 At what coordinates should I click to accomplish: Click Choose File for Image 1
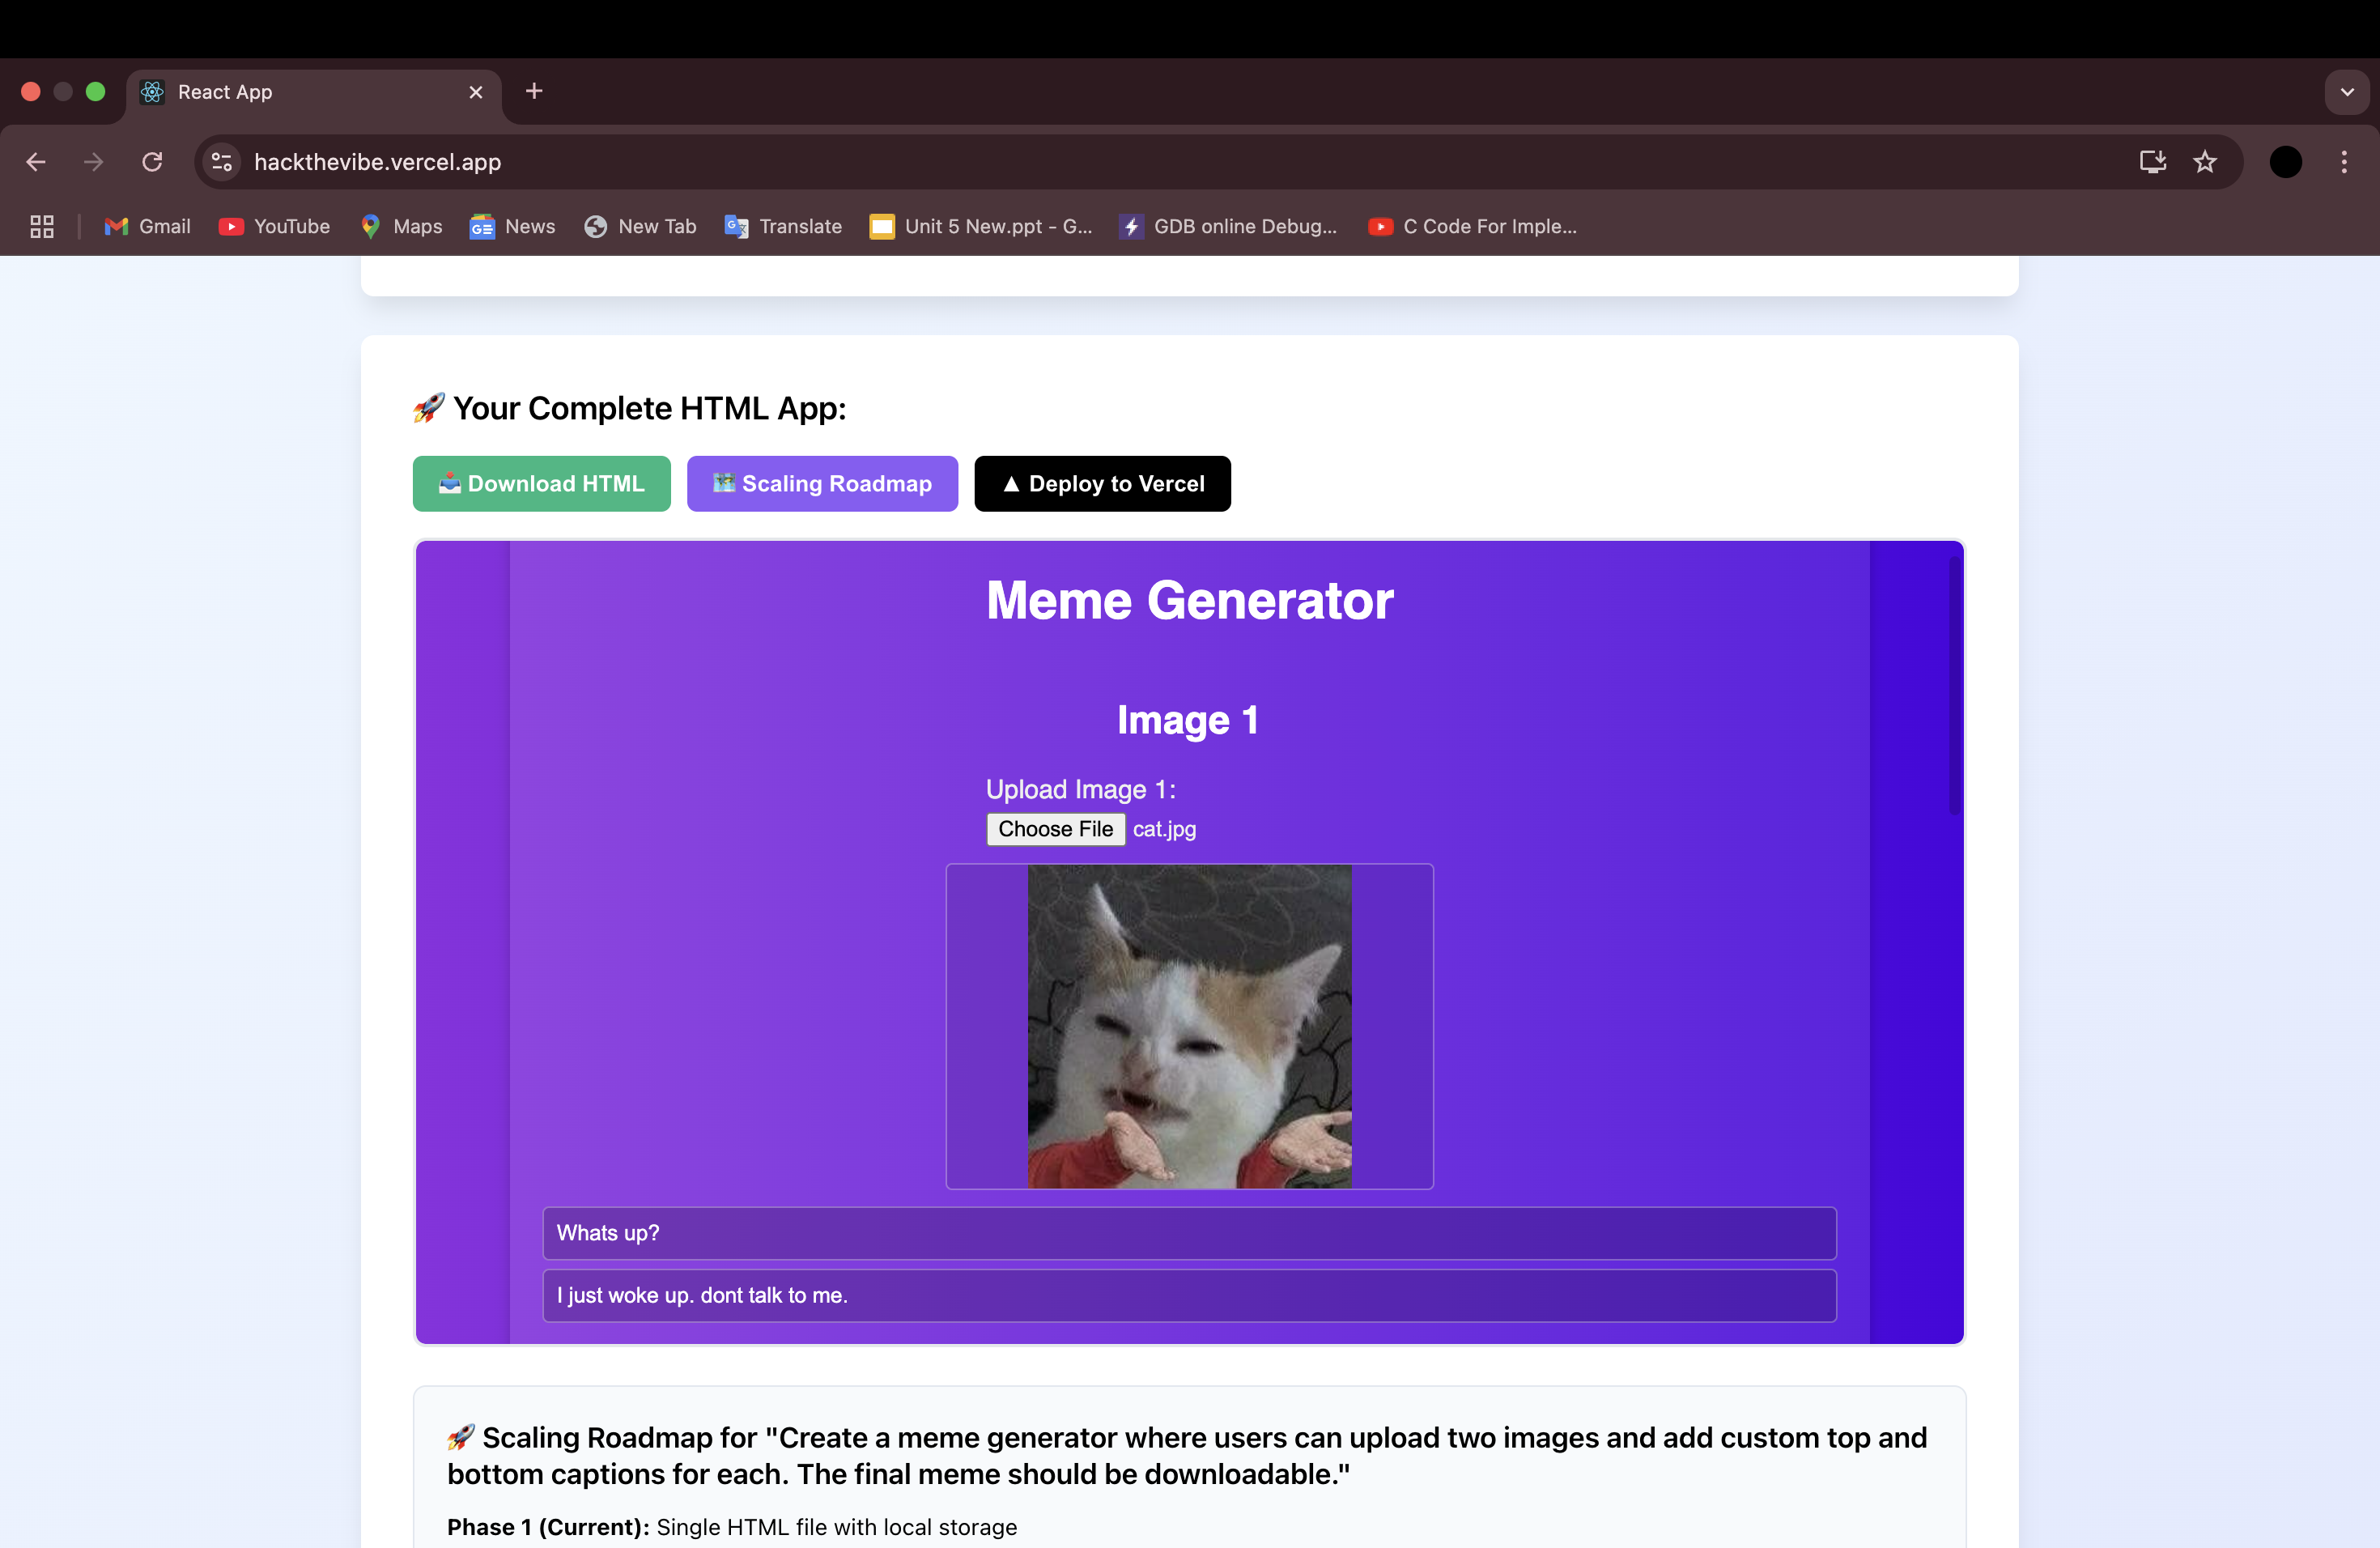[1055, 829]
